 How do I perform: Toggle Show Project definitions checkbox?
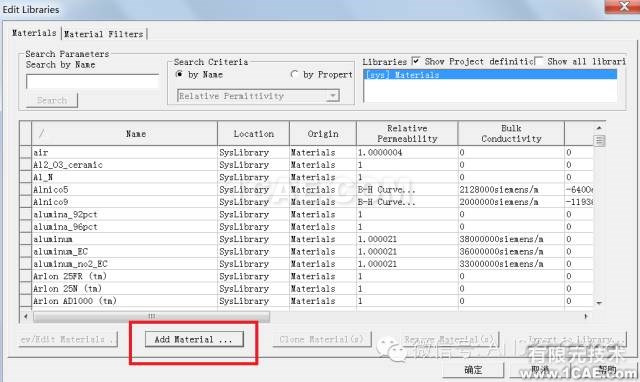[x=416, y=61]
